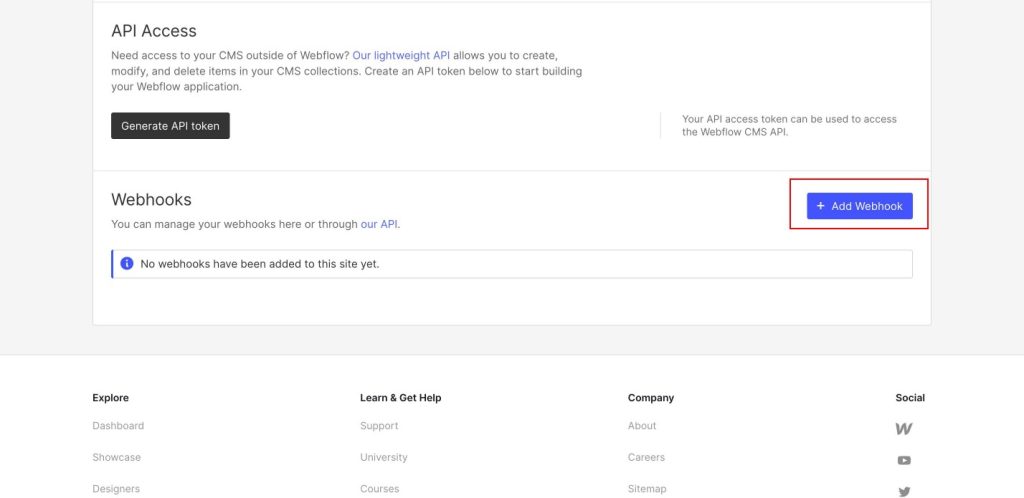Click the Generate API token button
Screen dimensions: 1024x498
coord(170,126)
